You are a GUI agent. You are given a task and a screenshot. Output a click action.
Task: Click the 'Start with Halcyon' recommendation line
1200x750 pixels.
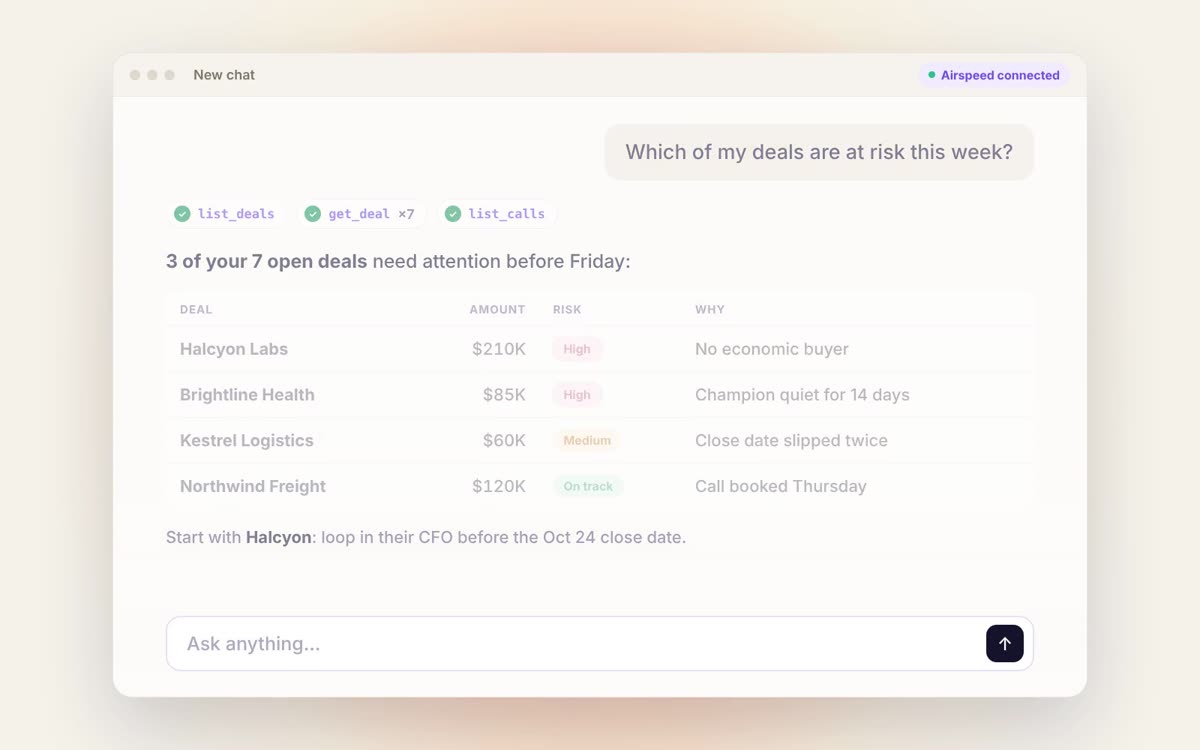pyautogui.click(x=426, y=537)
